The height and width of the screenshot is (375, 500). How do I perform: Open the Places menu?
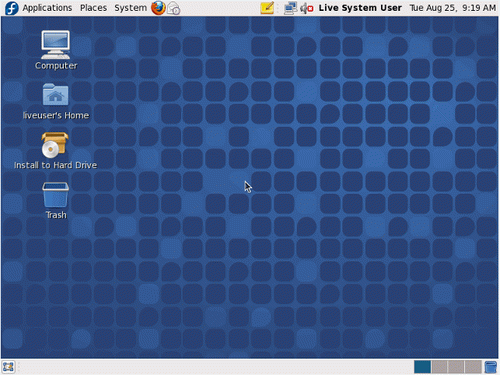coord(93,8)
